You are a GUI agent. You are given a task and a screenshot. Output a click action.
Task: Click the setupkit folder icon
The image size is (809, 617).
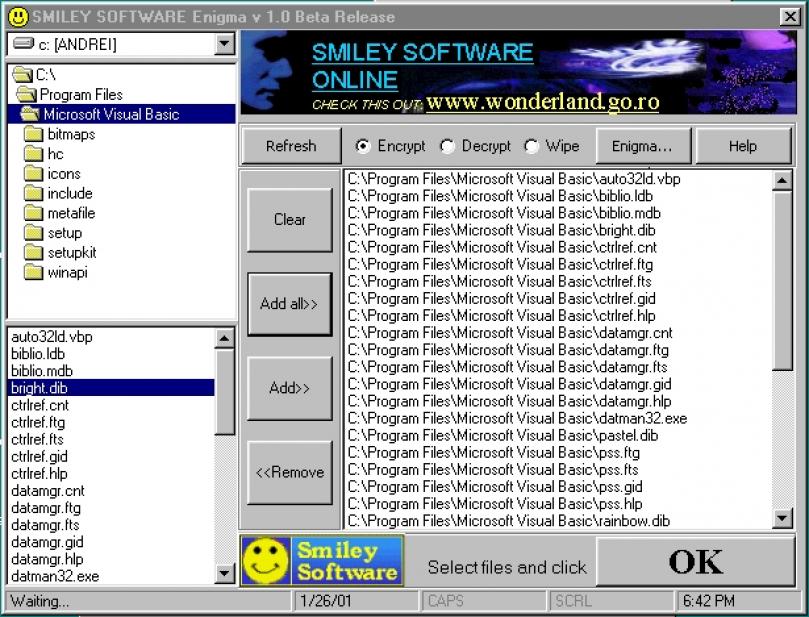(34, 252)
